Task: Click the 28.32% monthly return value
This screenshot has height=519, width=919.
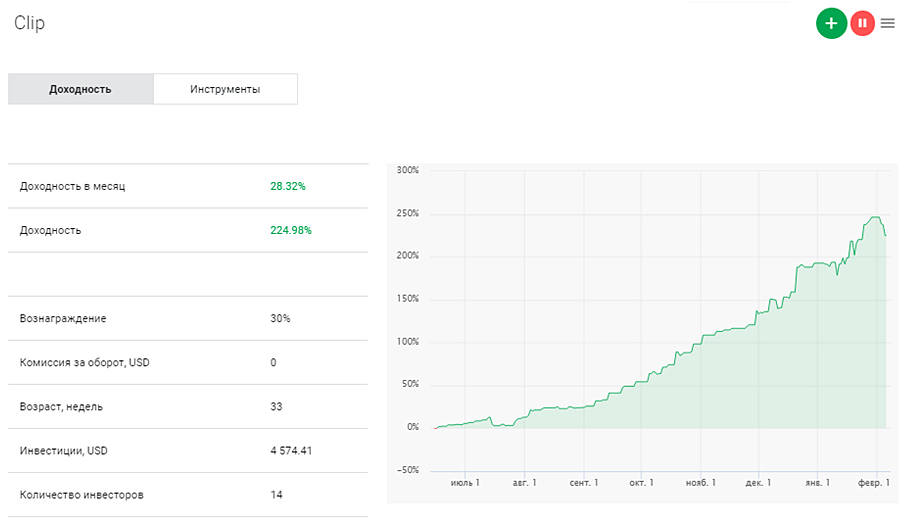Action: click(x=287, y=186)
